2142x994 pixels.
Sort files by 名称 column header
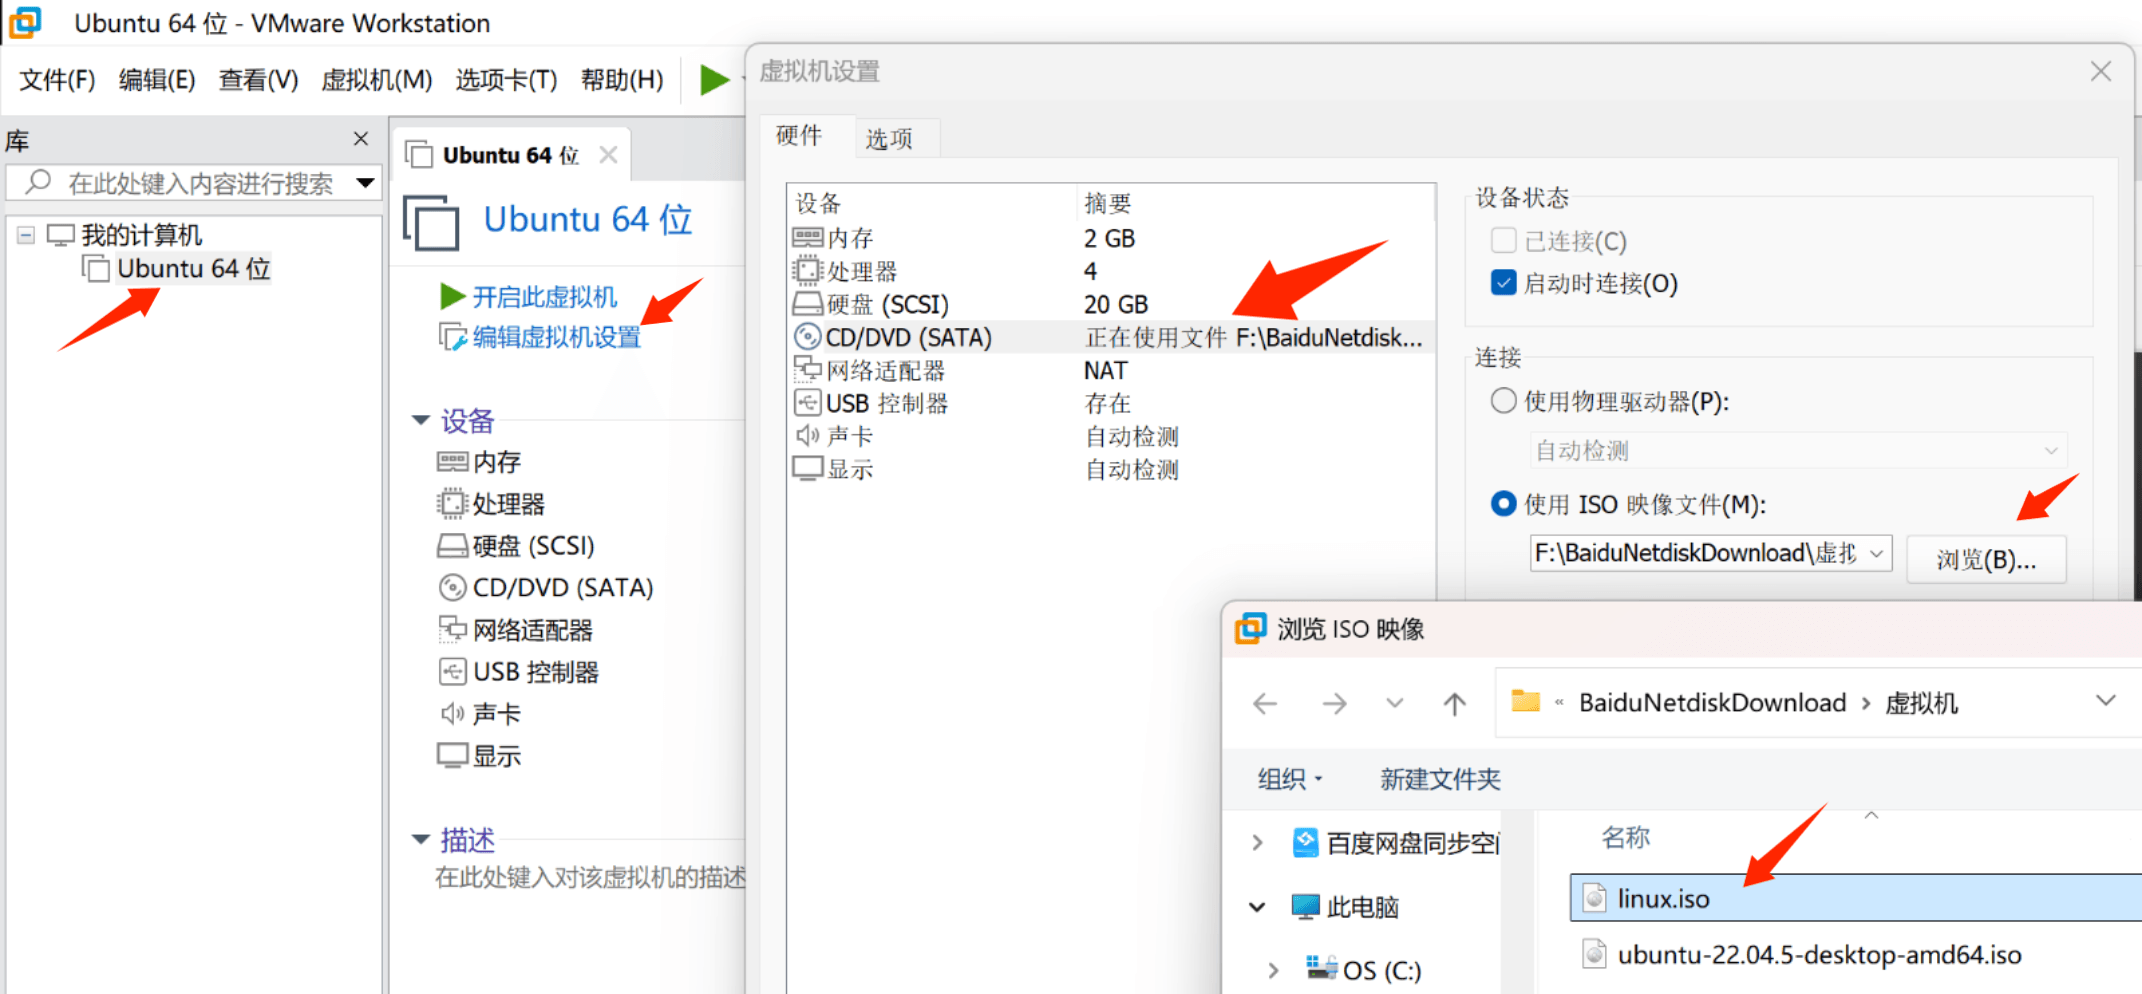point(1626,838)
